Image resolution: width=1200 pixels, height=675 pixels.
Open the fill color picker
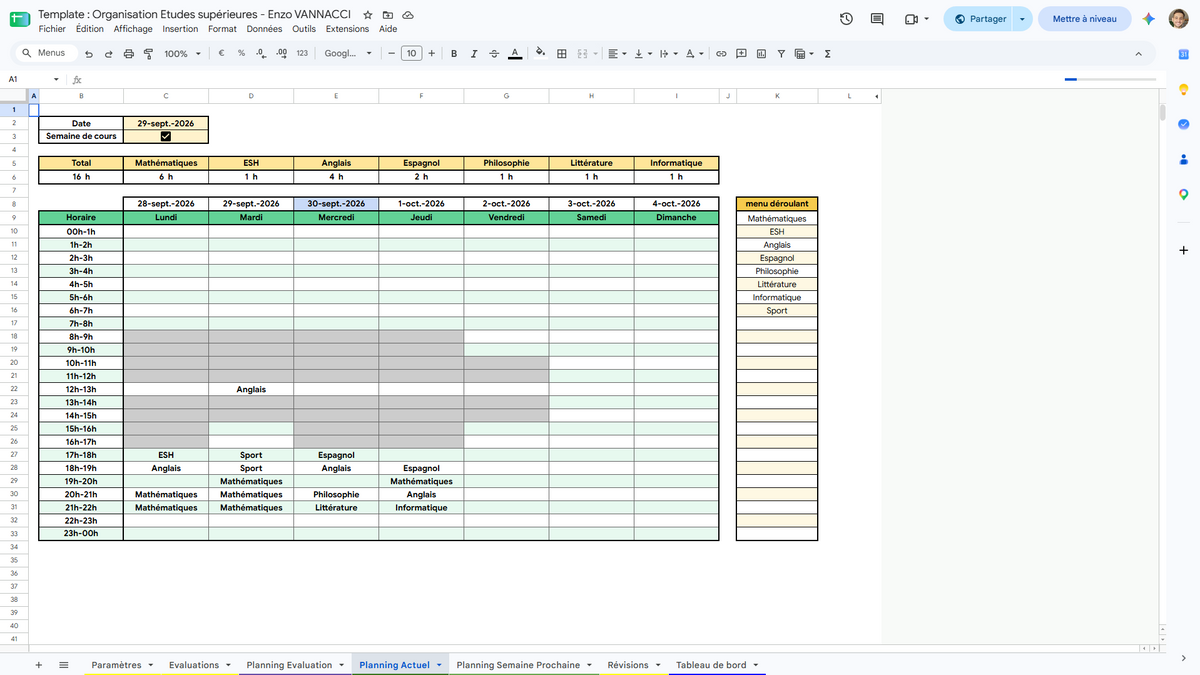pos(541,53)
